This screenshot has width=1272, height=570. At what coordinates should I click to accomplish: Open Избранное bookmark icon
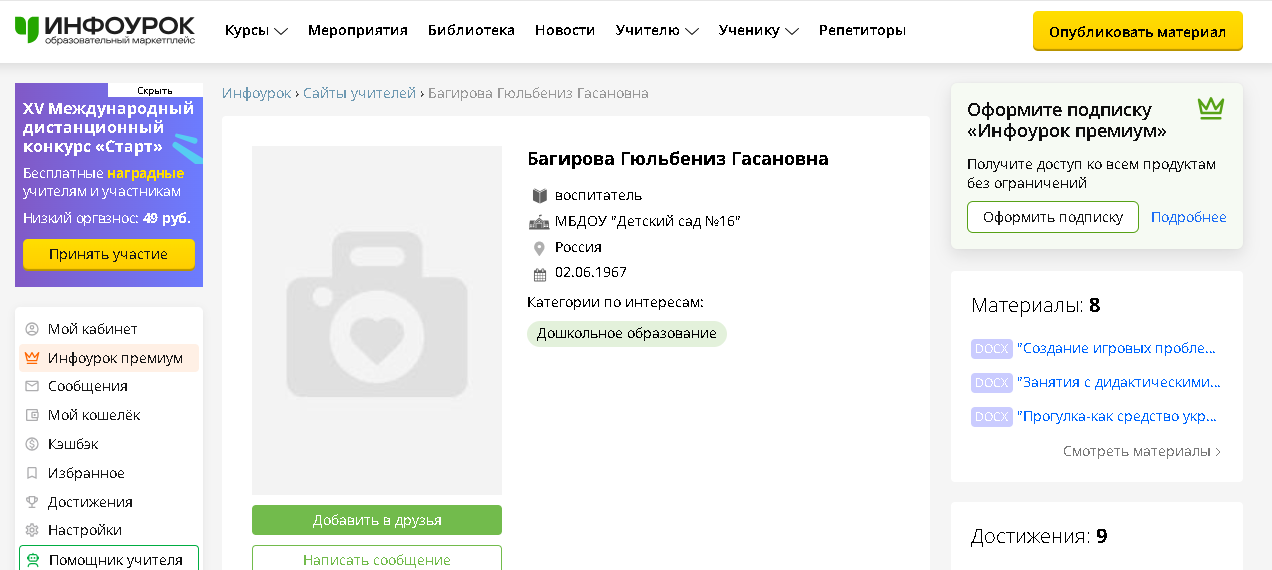pyautogui.click(x=32, y=473)
